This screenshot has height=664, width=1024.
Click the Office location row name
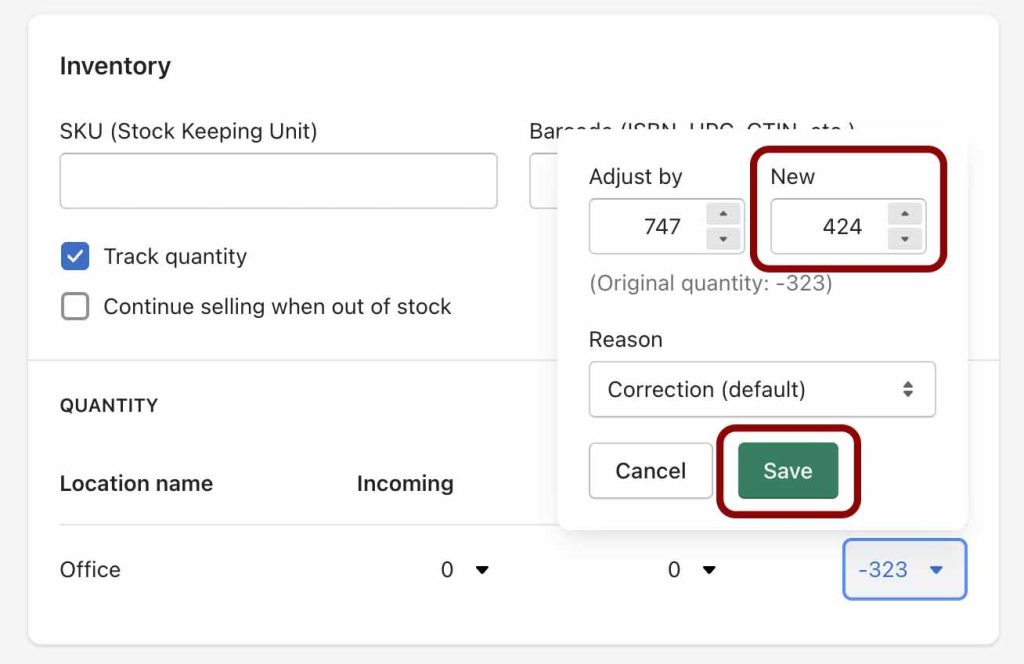[x=90, y=569]
